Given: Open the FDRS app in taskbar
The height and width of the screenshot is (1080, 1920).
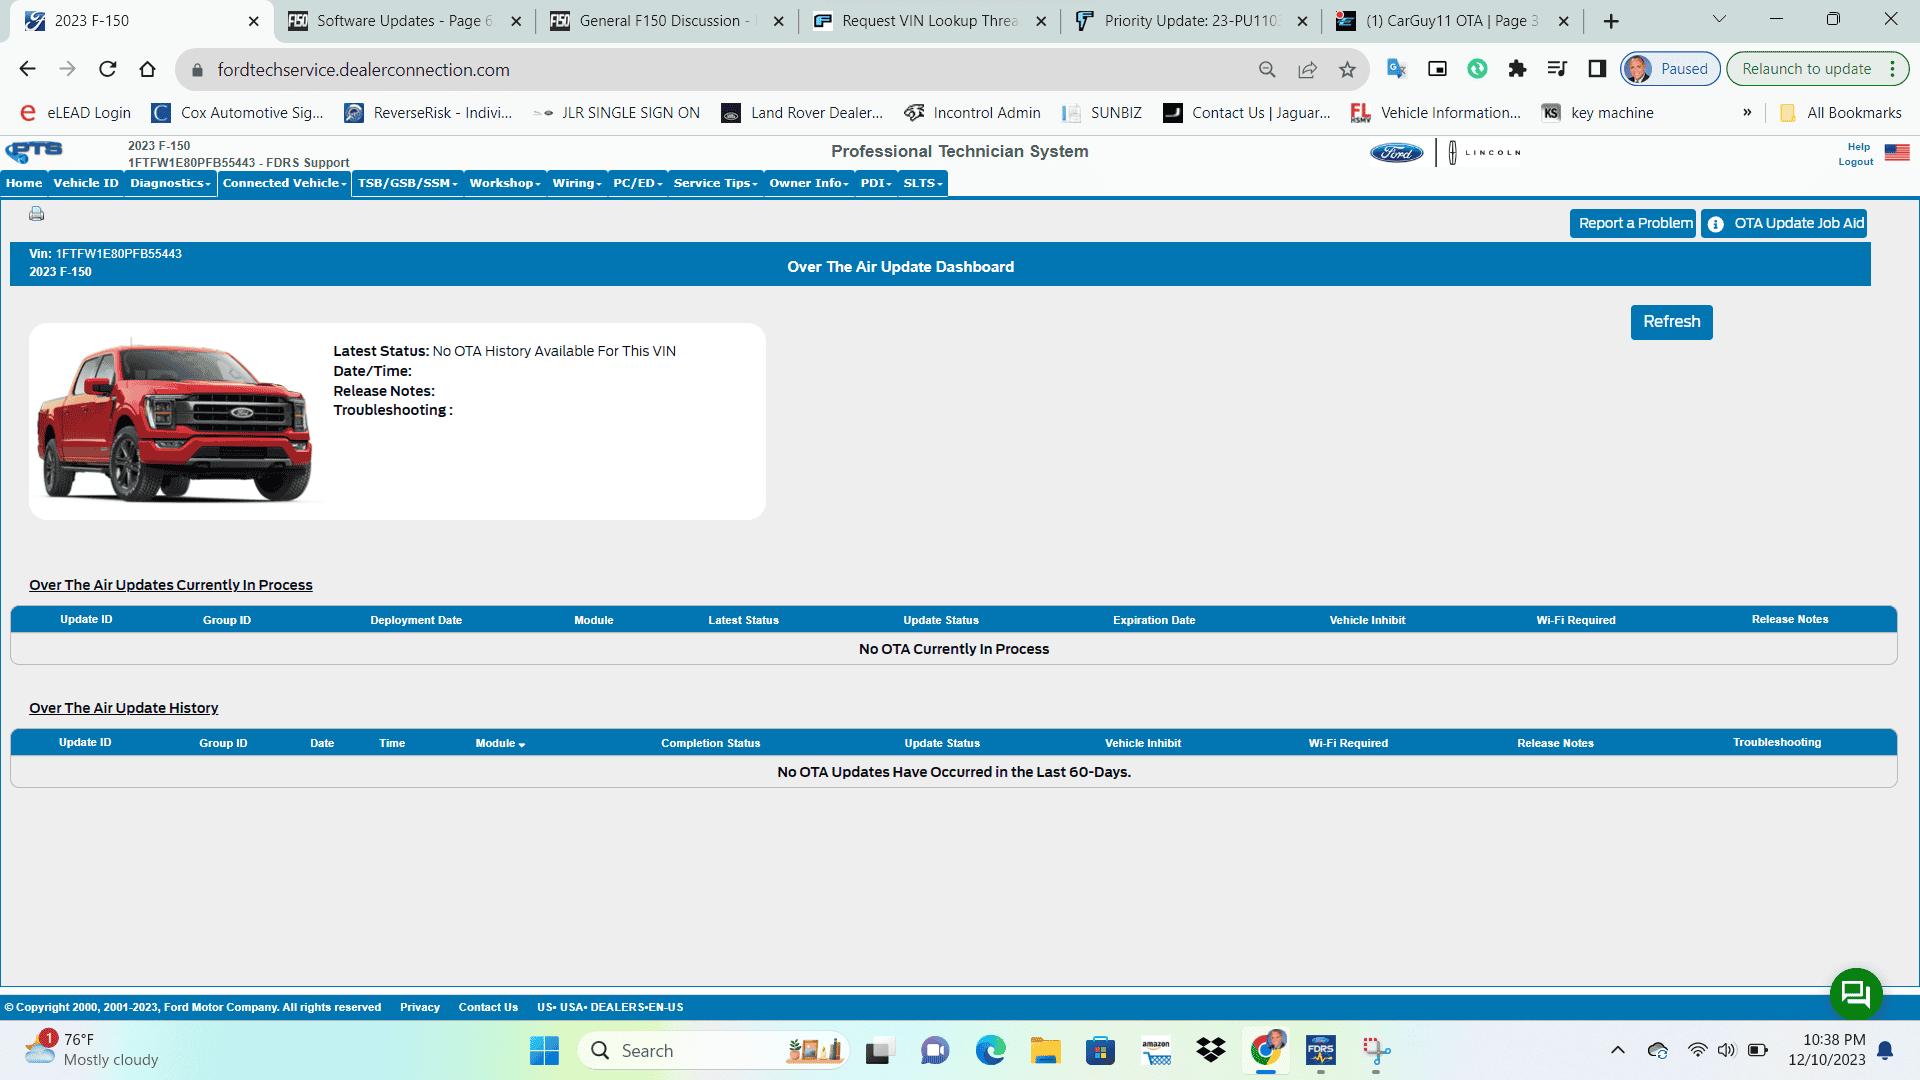Looking at the screenshot, I should (1320, 1051).
